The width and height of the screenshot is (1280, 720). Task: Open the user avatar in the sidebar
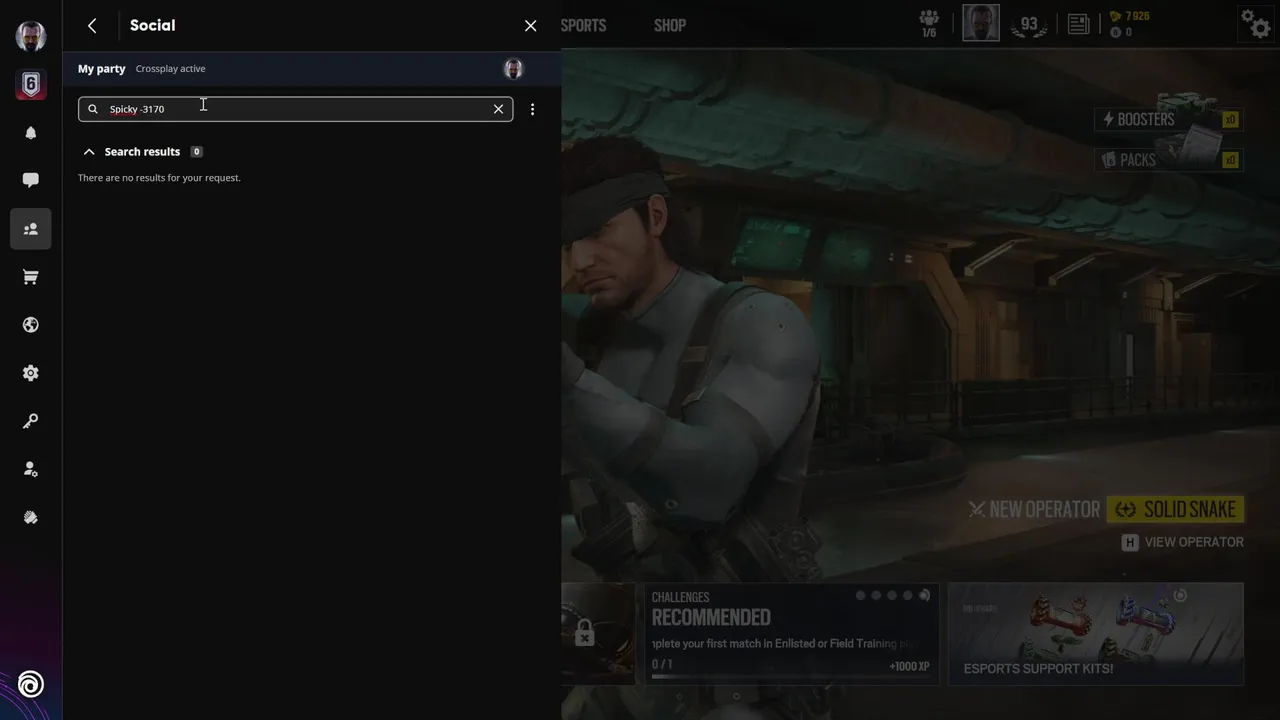pos(31,36)
